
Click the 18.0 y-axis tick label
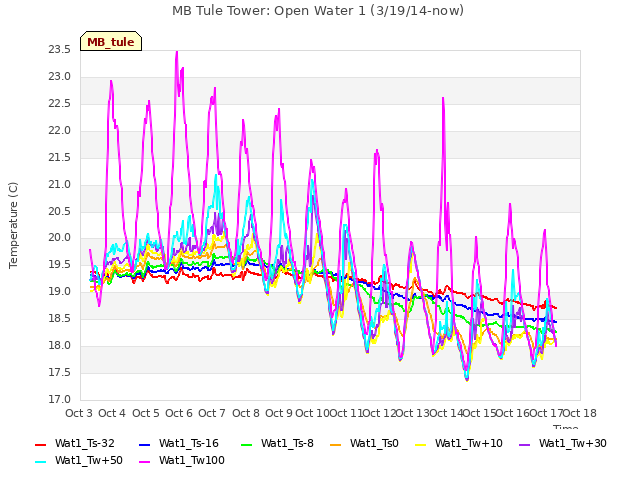point(60,345)
